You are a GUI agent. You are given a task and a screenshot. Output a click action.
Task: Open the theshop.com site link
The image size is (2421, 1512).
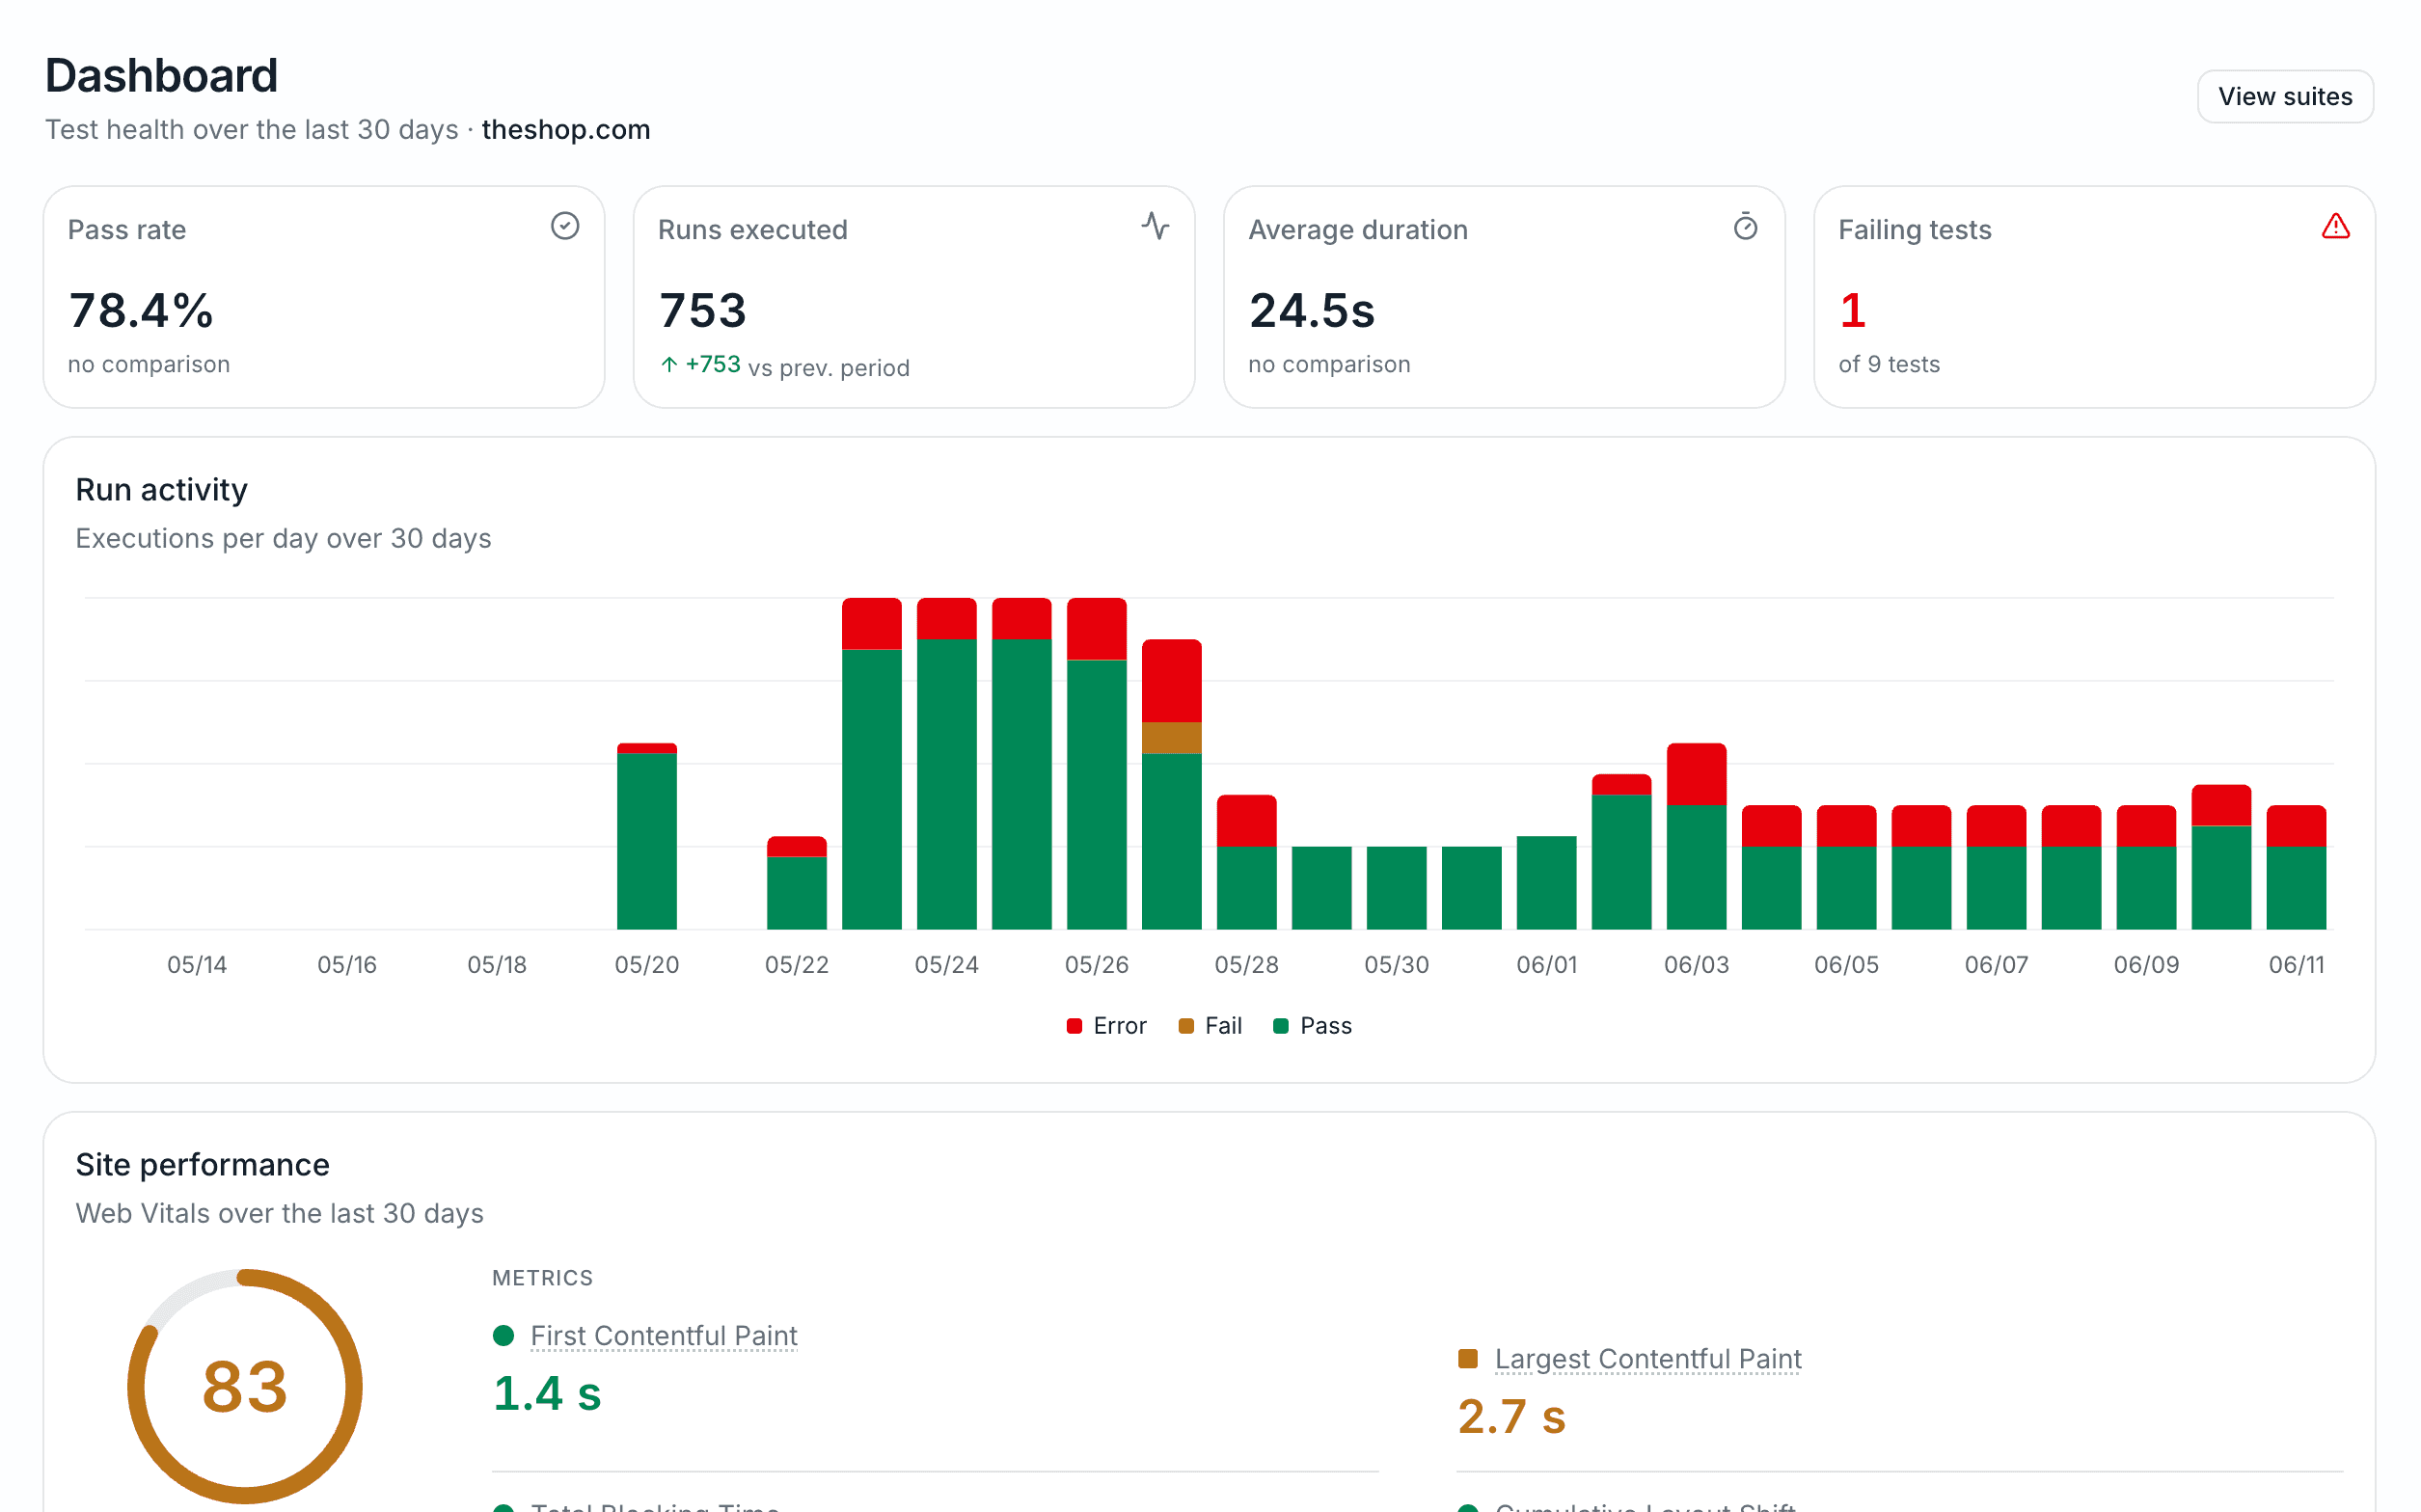(566, 130)
